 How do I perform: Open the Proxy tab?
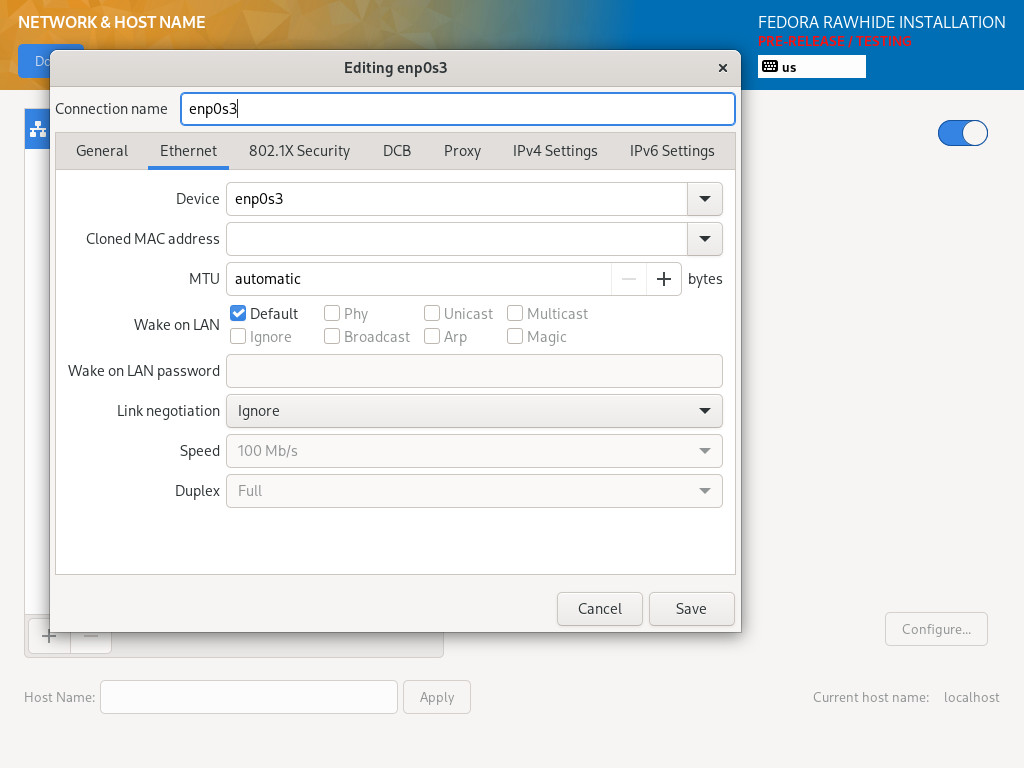pyautogui.click(x=462, y=151)
